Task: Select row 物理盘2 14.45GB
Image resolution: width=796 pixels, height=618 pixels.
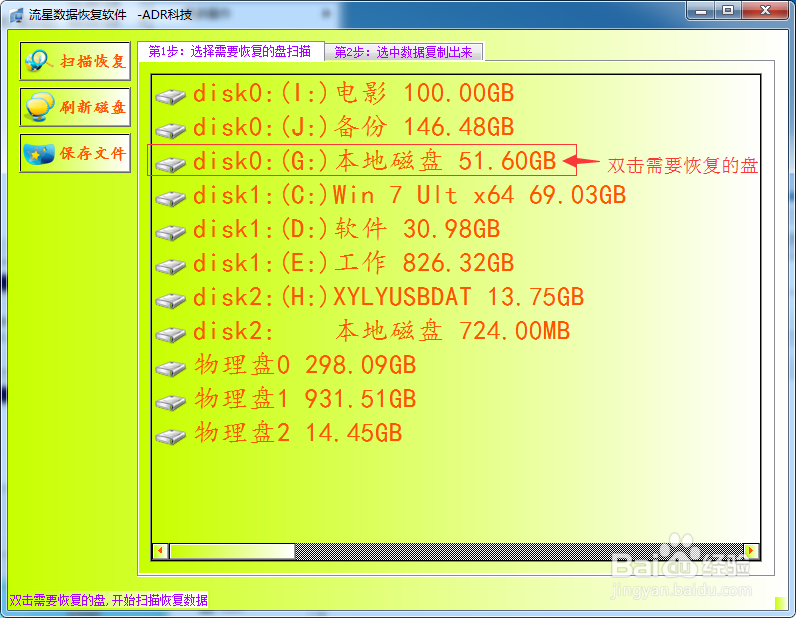Action: pos(279,434)
